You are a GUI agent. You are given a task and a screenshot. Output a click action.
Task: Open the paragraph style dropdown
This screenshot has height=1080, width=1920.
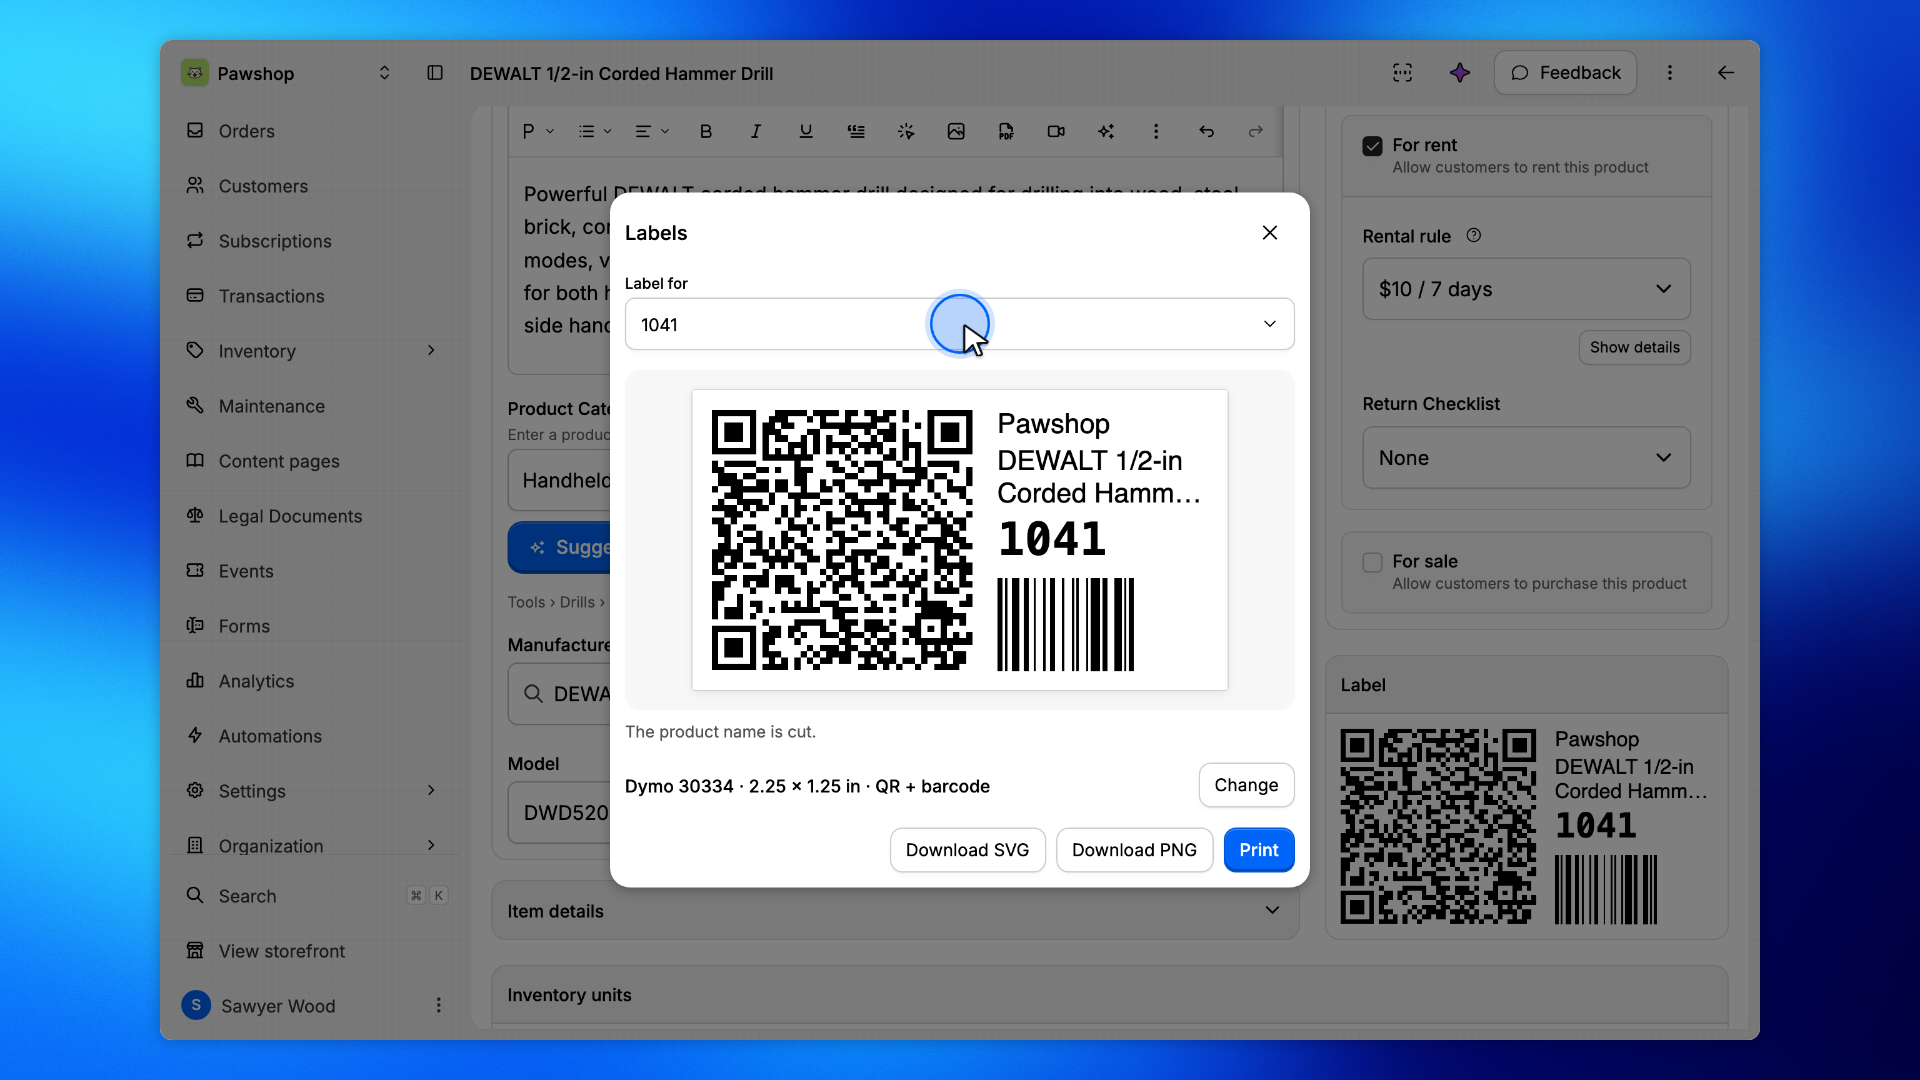(538, 131)
